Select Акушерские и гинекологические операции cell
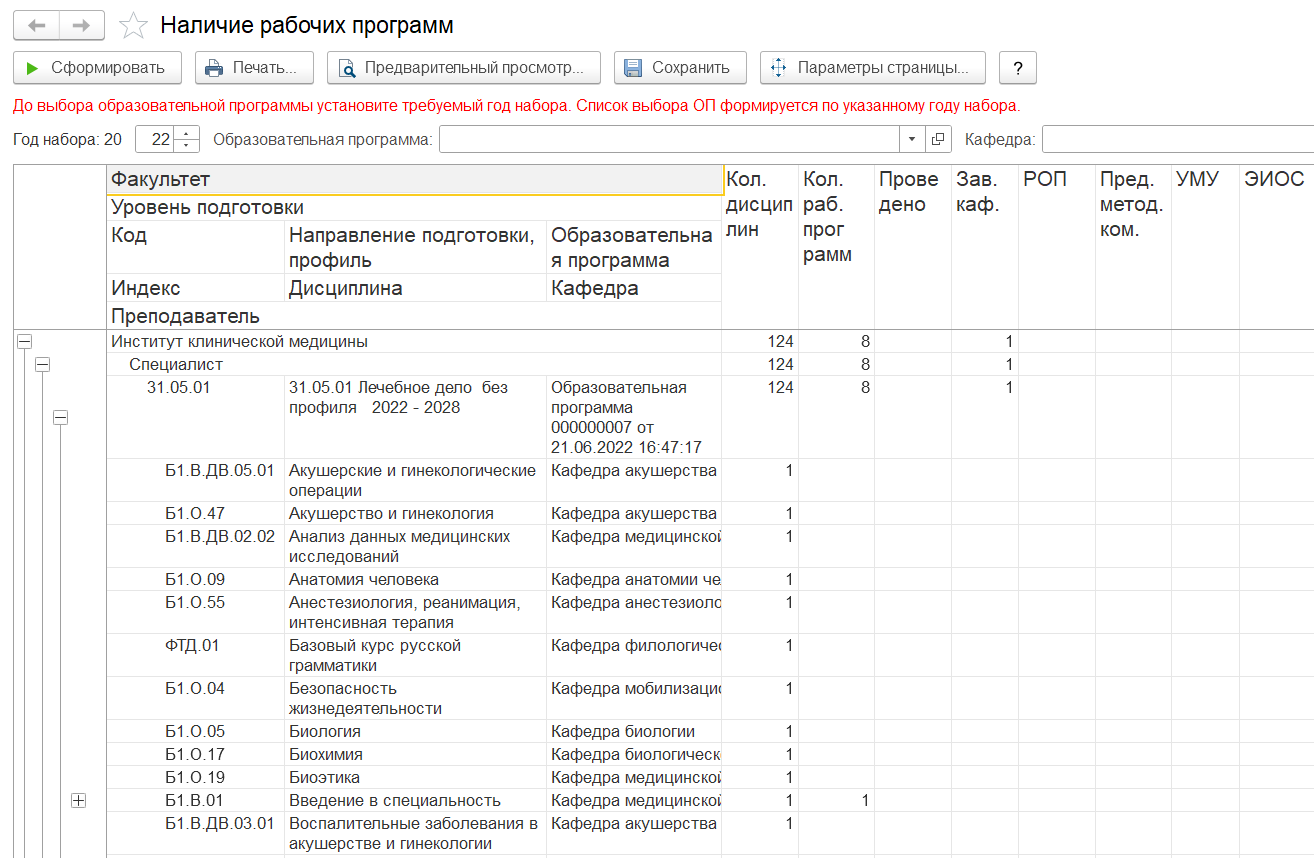Screen dimensions: 1314x858 pos(415,480)
